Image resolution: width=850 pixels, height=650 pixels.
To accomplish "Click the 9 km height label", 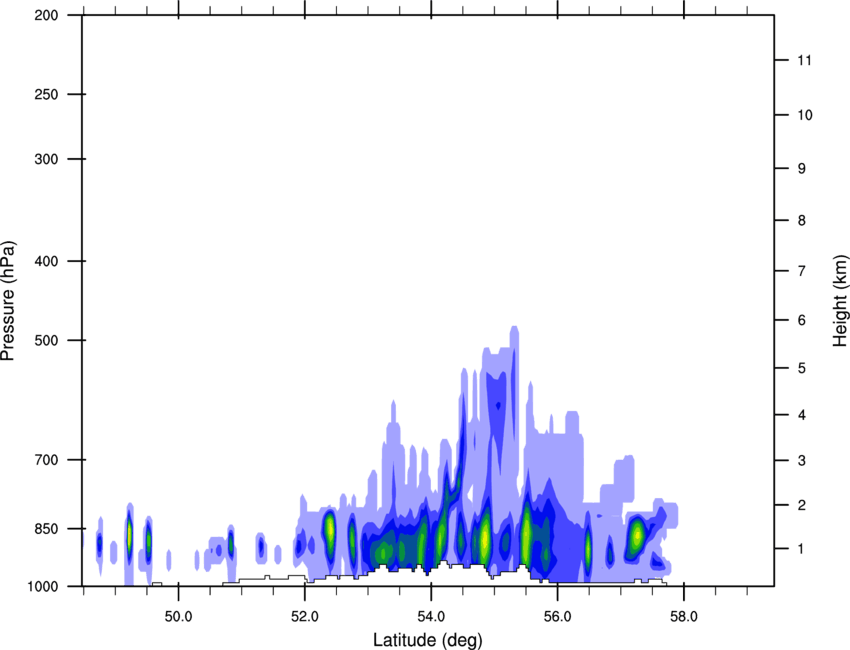I will (x=802, y=169).
